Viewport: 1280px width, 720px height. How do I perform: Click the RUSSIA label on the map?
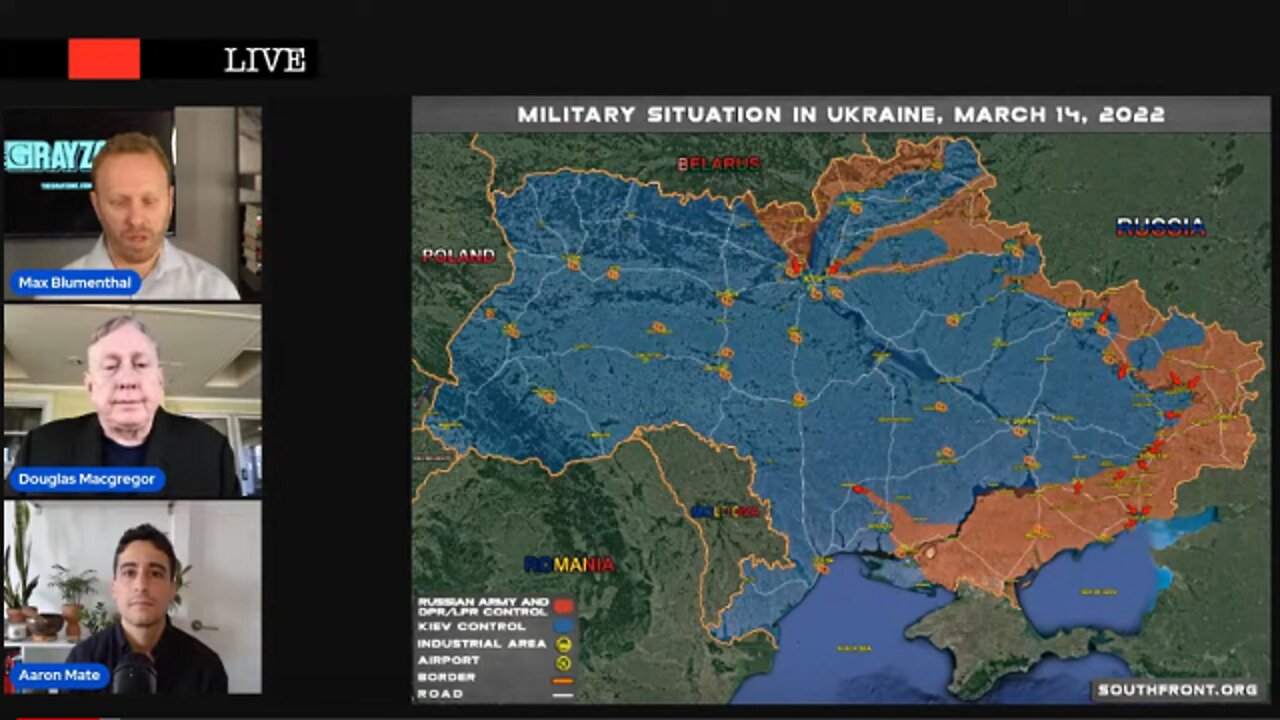(1160, 227)
